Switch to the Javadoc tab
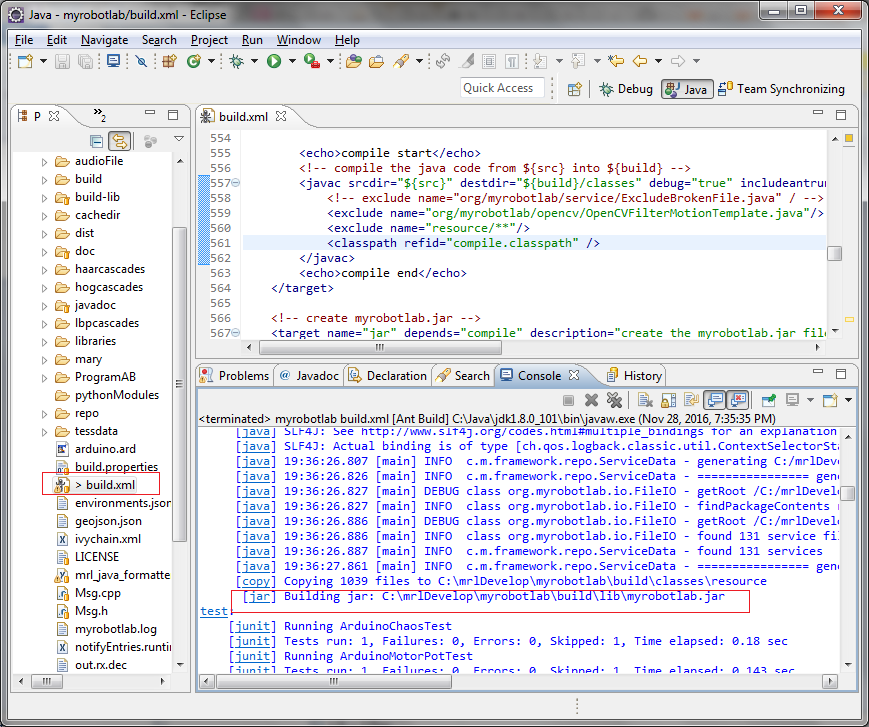Screen dimensions: 869x727 click(x=309, y=376)
